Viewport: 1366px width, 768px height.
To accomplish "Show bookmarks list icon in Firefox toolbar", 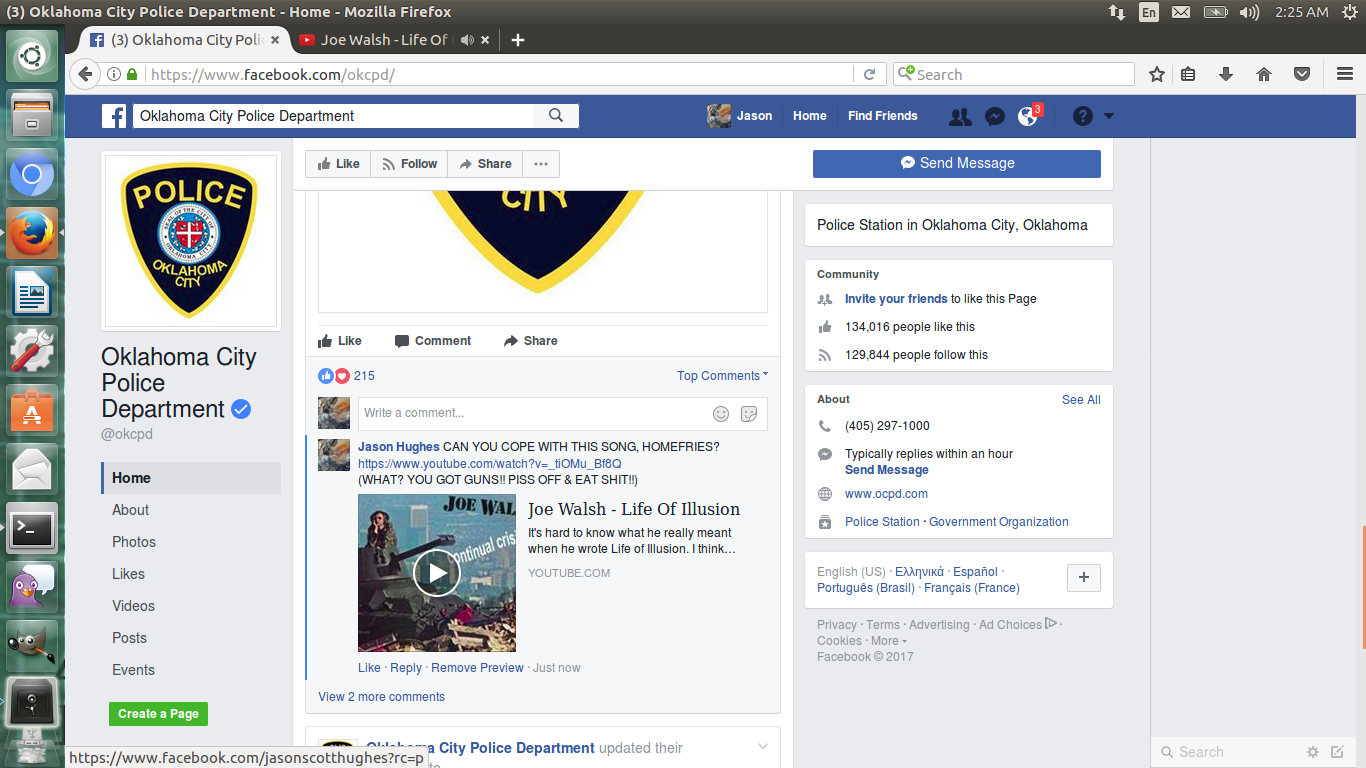I will click(1188, 74).
